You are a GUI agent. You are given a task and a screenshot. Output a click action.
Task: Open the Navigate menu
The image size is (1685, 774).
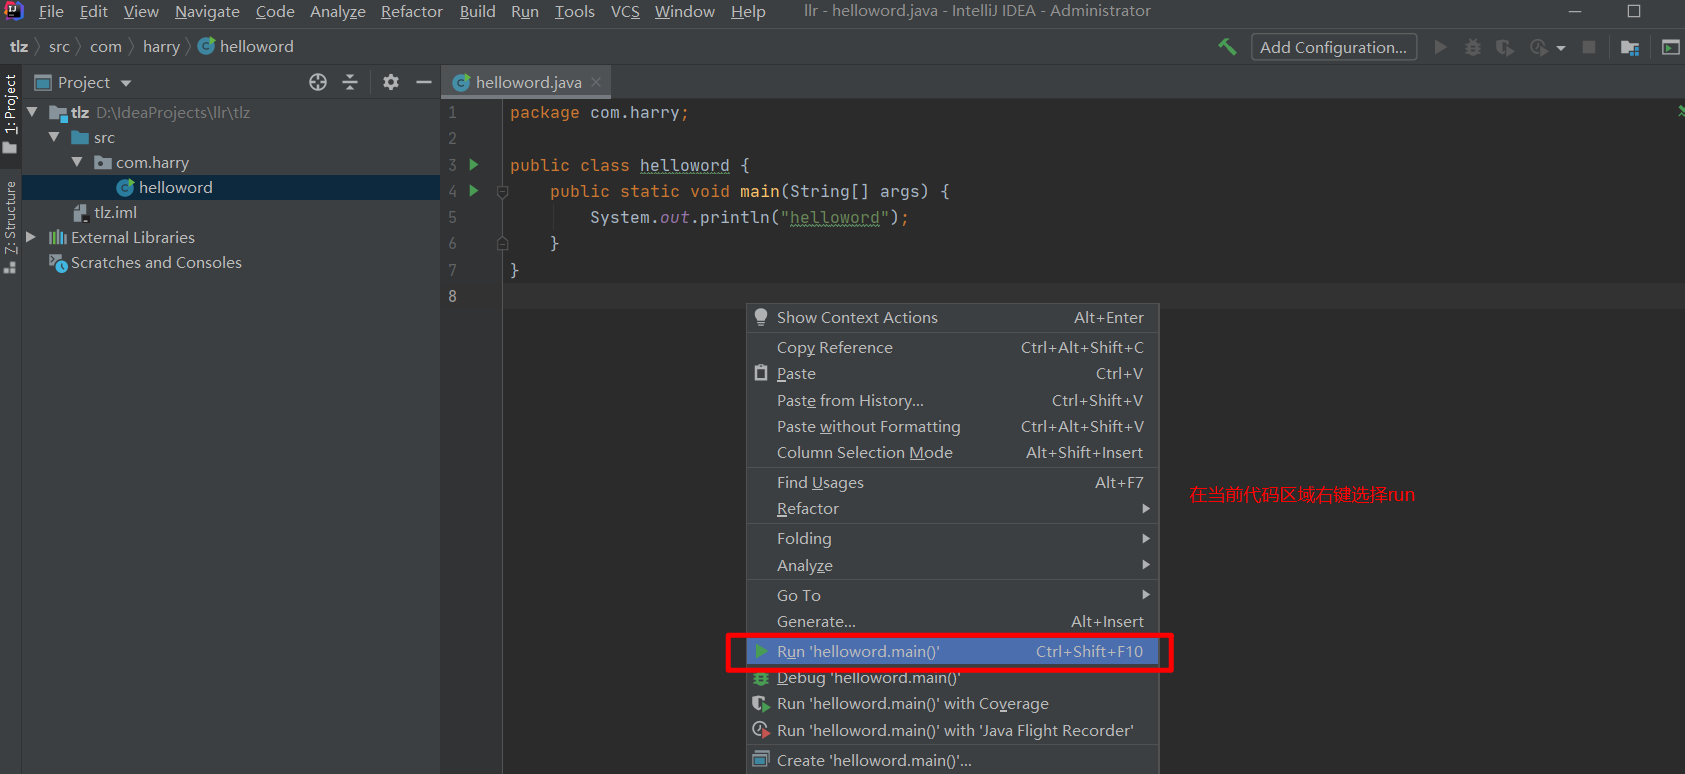[x=207, y=11]
